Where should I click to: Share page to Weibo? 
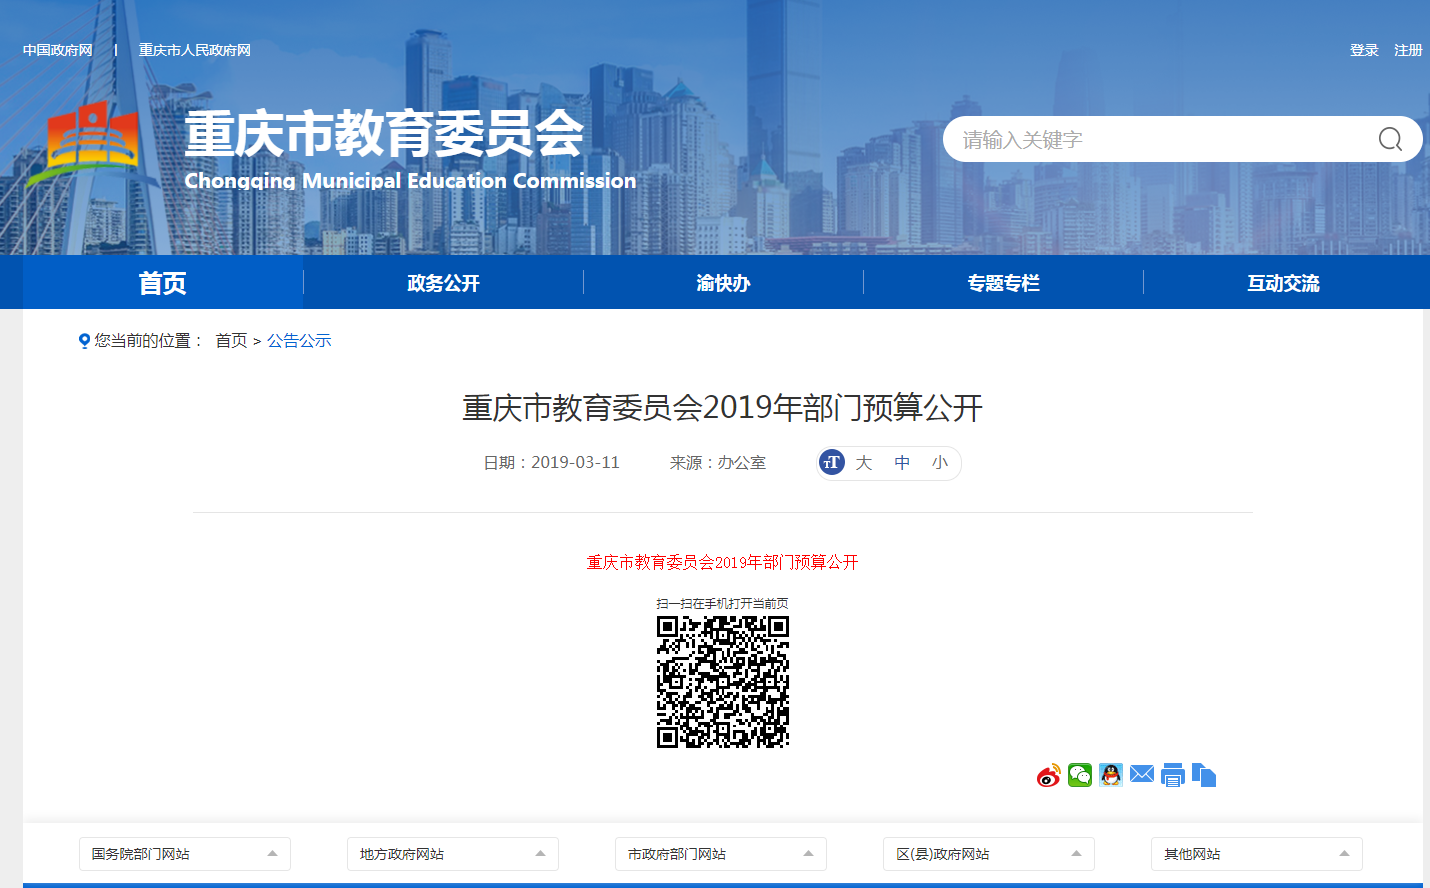tap(1048, 775)
